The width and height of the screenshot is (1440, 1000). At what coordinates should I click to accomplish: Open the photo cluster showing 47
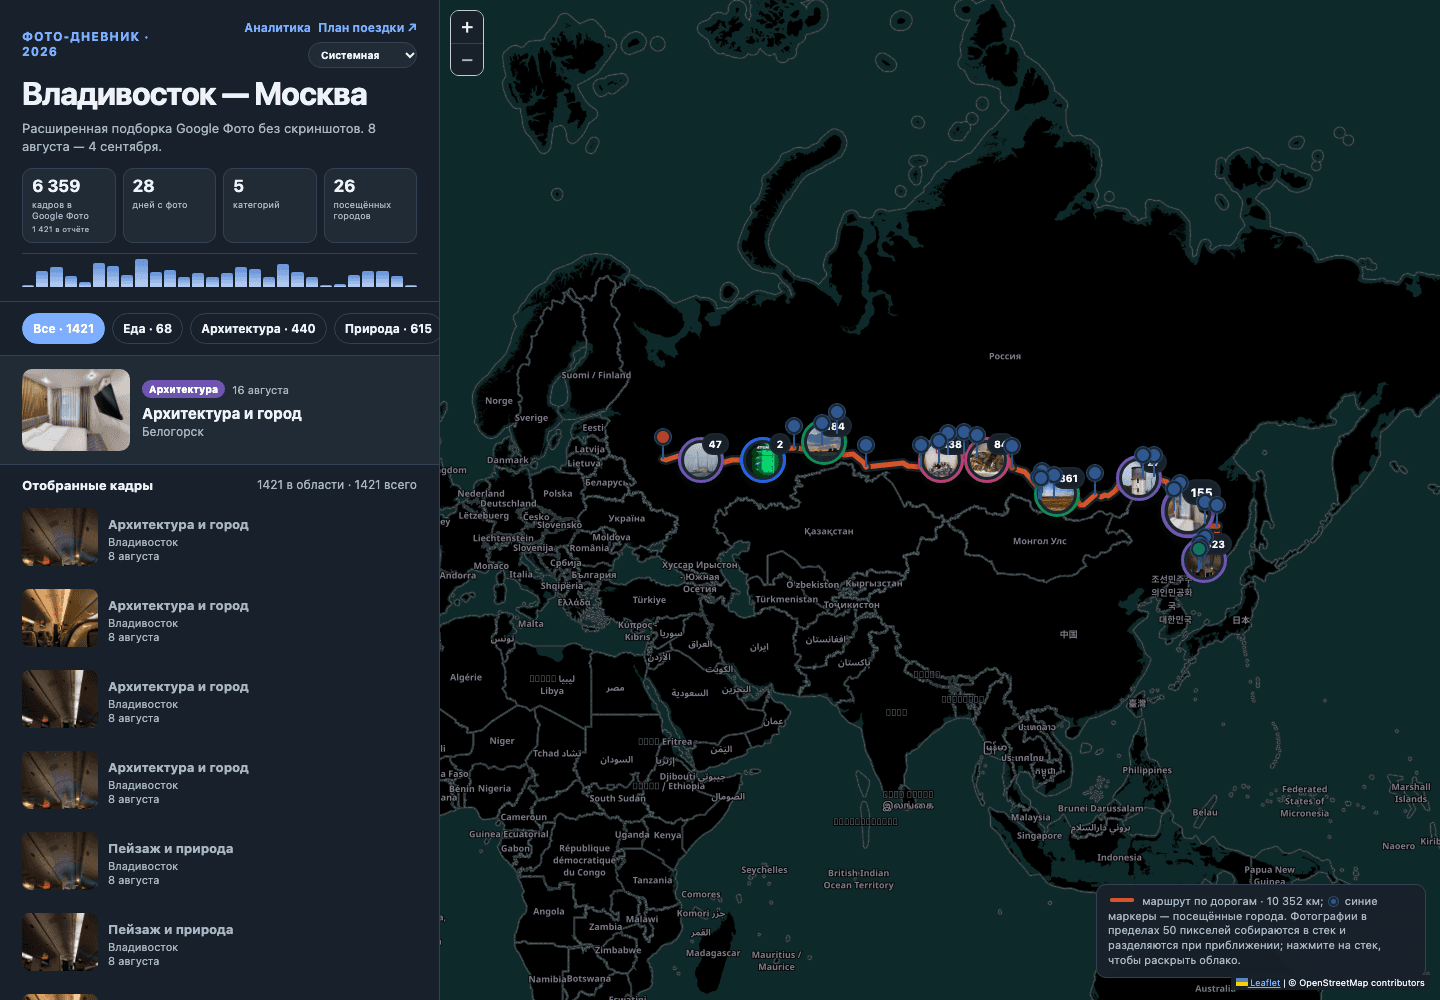[701, 459]
